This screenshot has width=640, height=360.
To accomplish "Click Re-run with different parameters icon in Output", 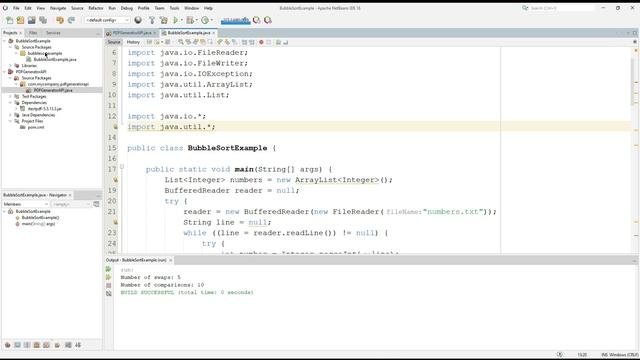I will point(109,277).
